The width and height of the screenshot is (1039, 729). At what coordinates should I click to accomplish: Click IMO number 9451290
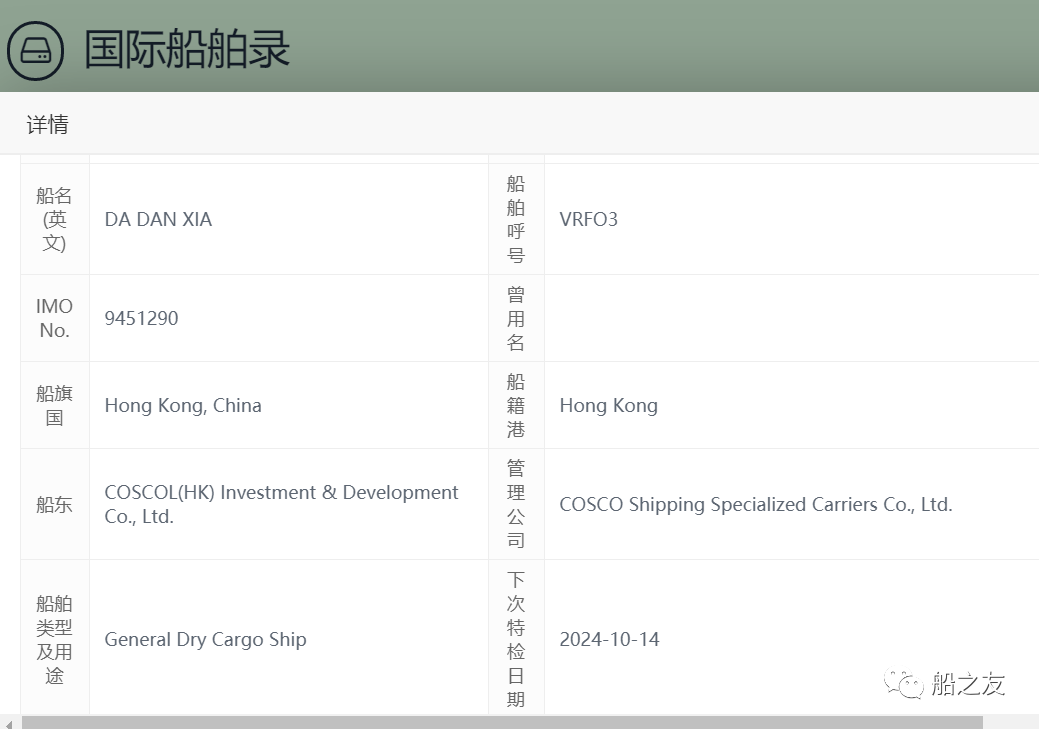click(141, 318)
